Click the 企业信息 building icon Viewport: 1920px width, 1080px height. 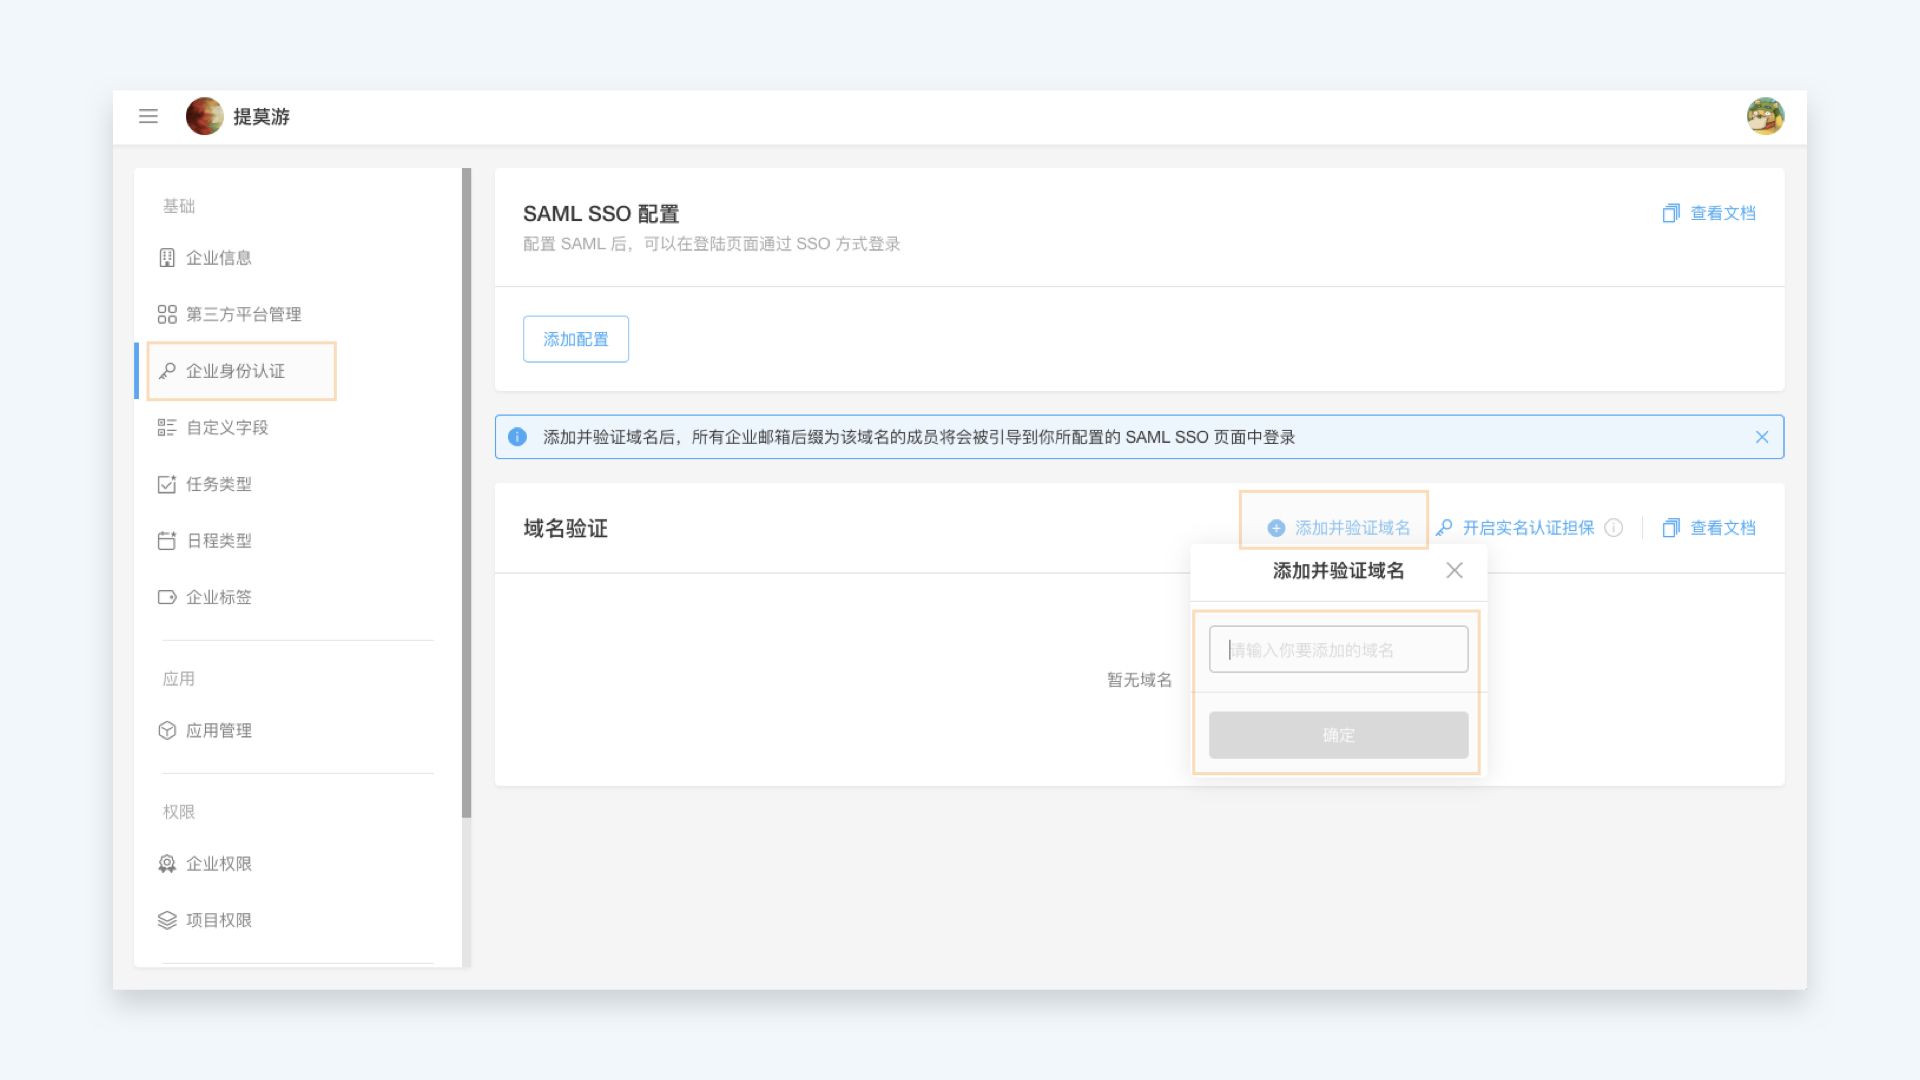tap(167, 258)
